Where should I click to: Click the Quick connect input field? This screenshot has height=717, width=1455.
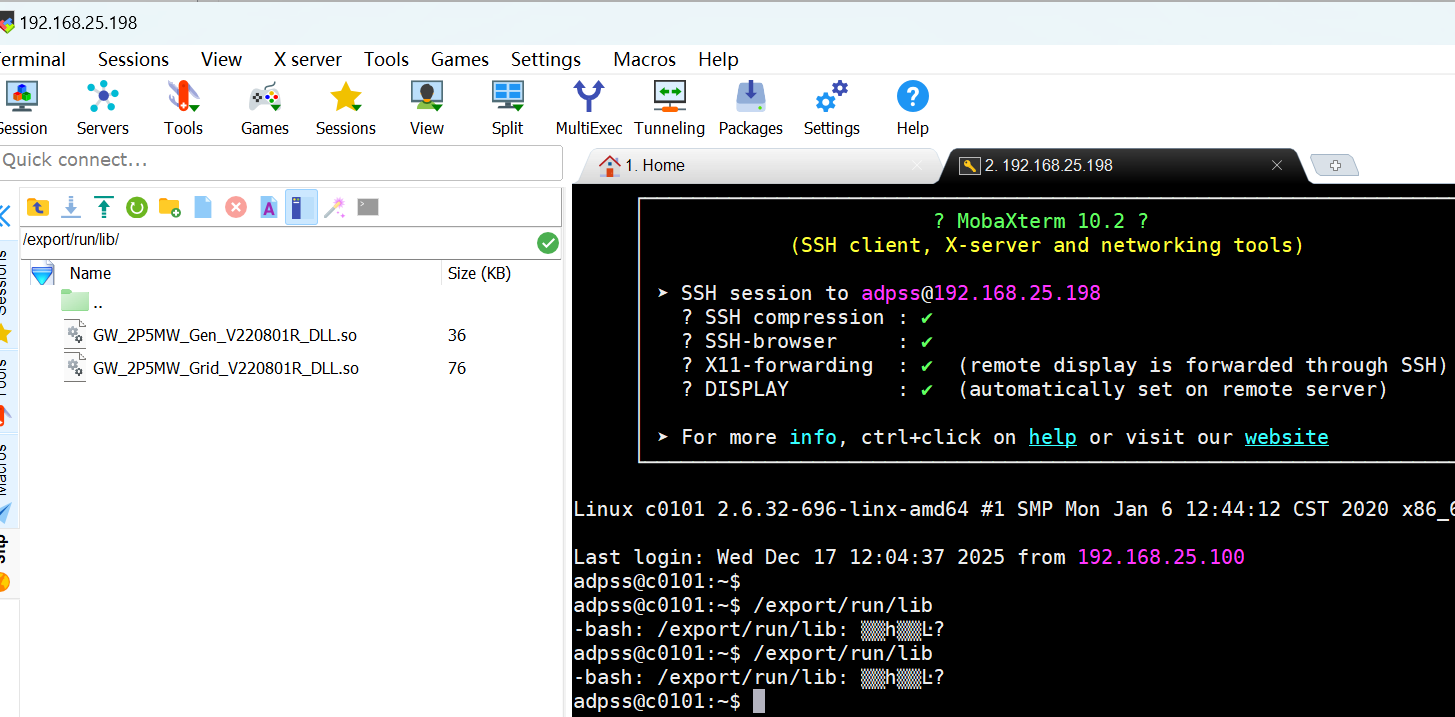pyautogui.click(x=280, y=160)
